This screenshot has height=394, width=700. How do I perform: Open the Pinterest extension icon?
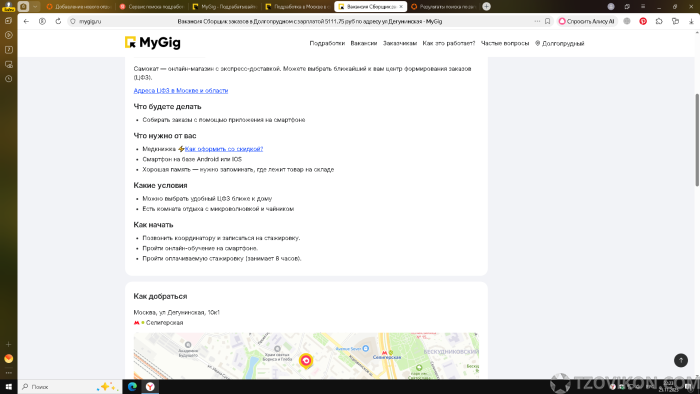(x=643, y=21)
